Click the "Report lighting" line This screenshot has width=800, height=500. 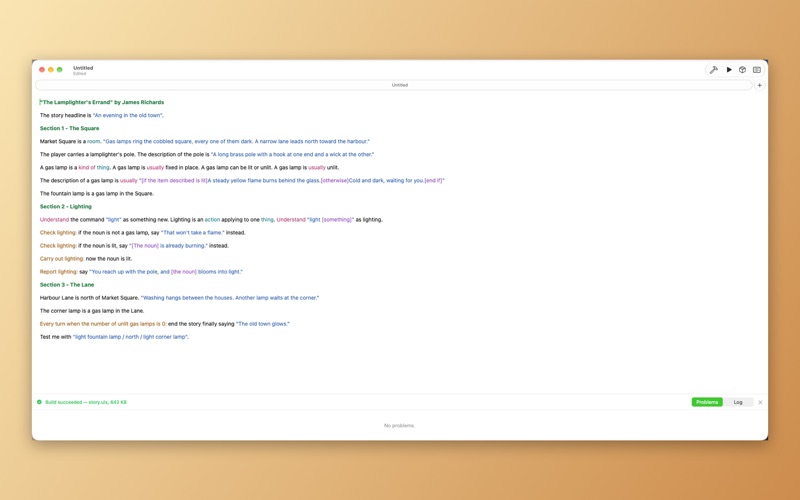click(141, 271)
